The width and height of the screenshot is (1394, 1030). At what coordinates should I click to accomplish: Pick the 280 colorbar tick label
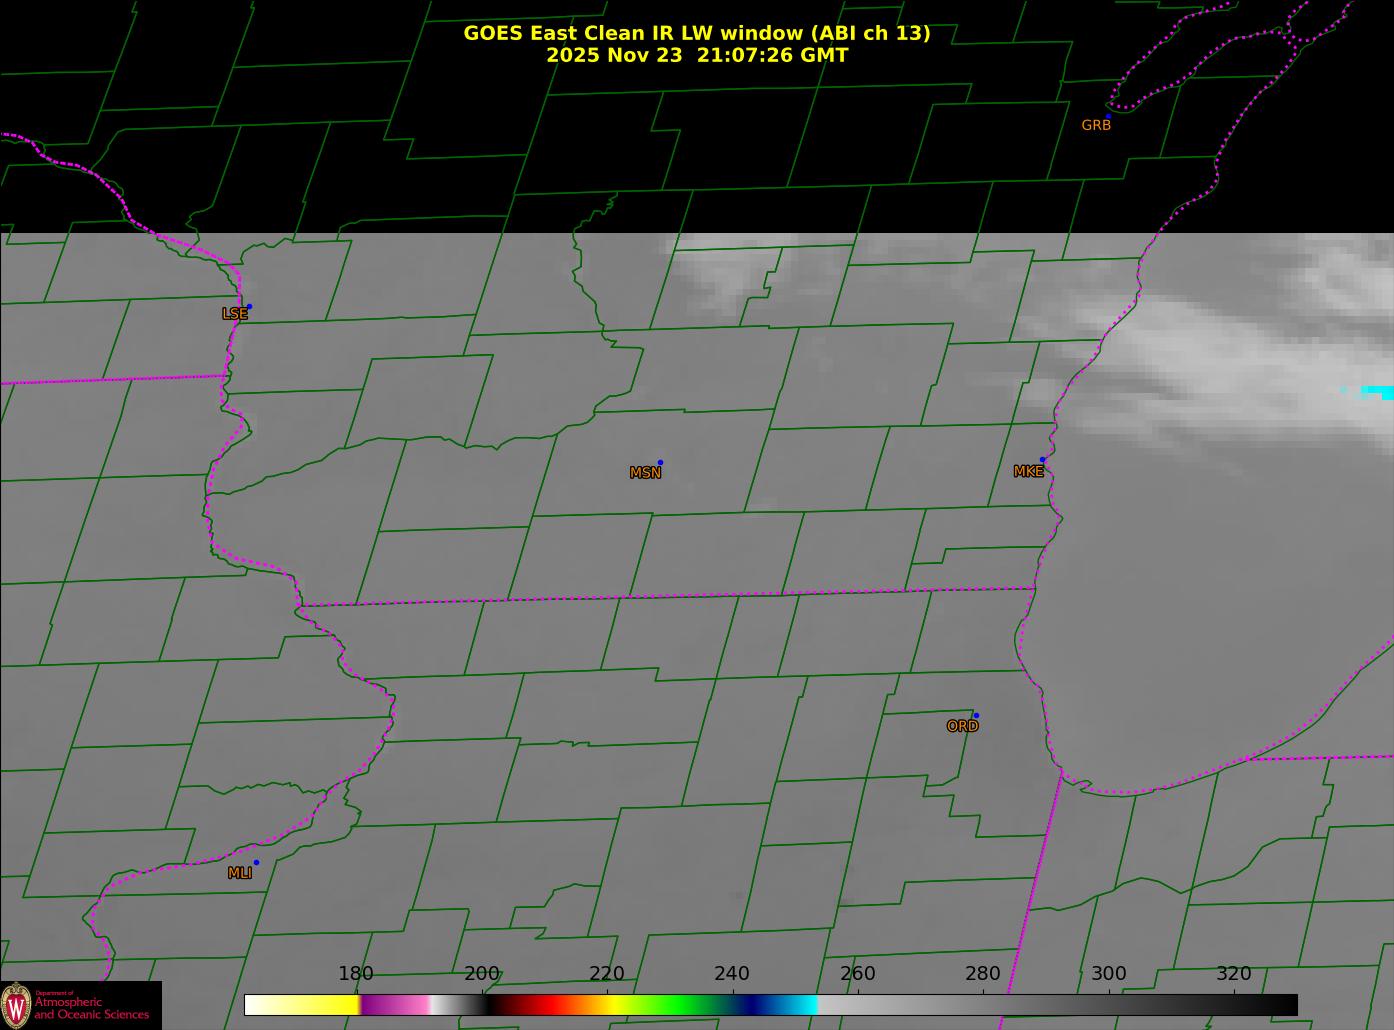click(x=983, y=974)
